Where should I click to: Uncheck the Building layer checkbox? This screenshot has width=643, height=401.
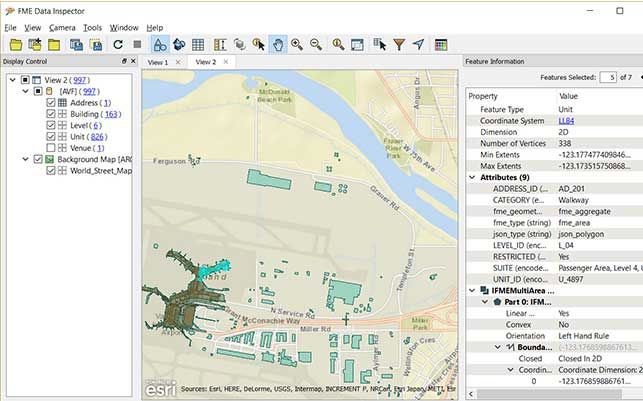[51, 114]
